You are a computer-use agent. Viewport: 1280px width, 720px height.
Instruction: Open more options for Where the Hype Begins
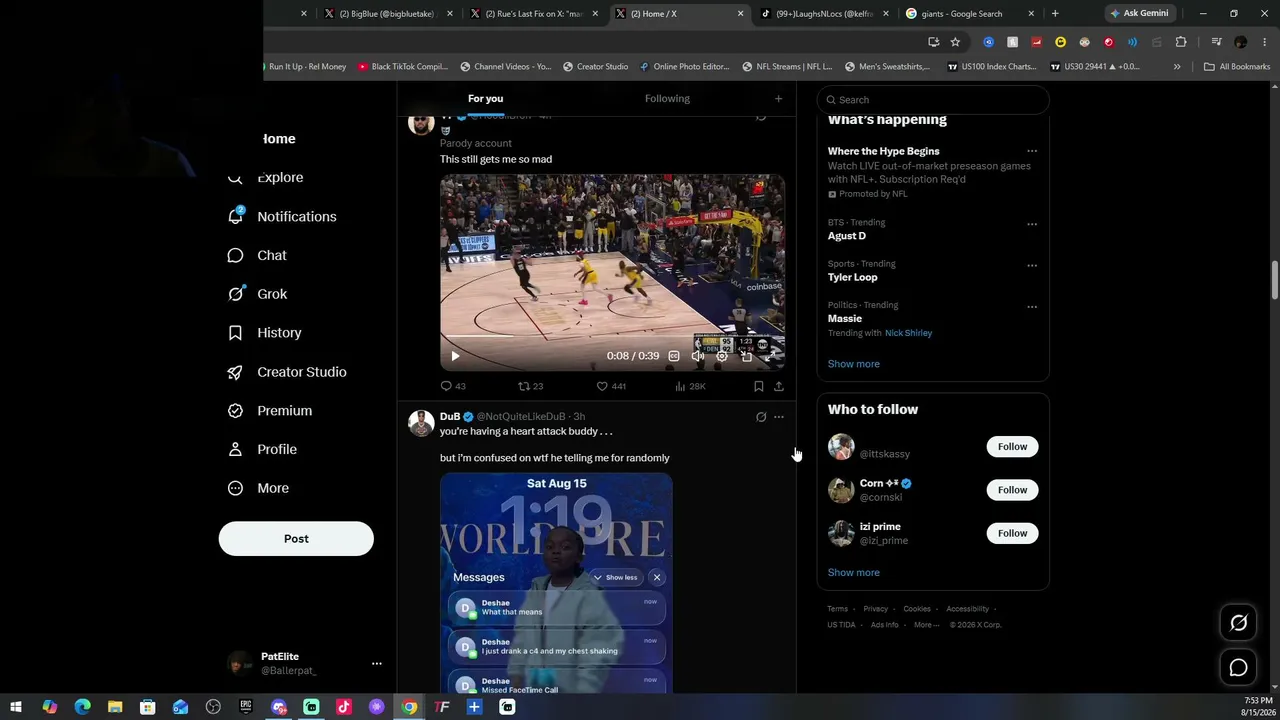1032,152
